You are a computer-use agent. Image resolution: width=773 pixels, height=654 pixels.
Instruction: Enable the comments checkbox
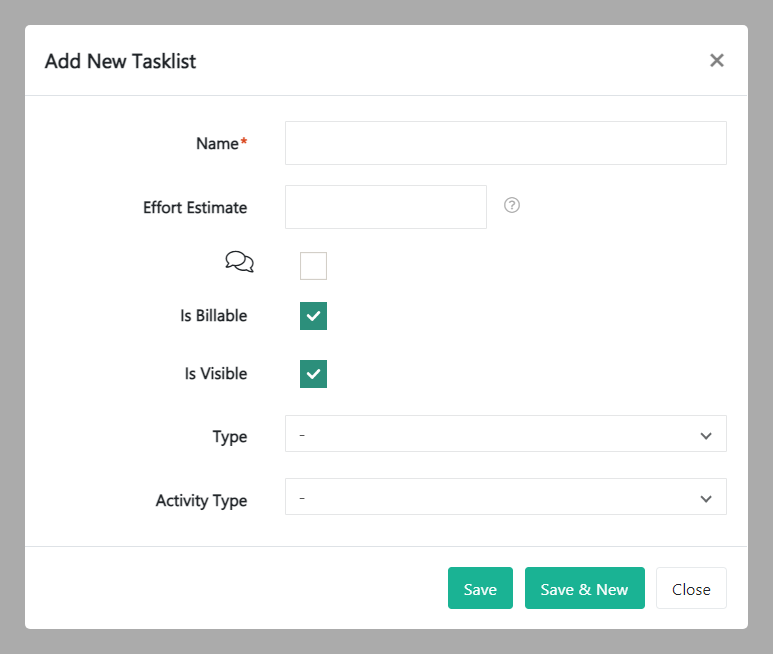[x=313, y=266]
